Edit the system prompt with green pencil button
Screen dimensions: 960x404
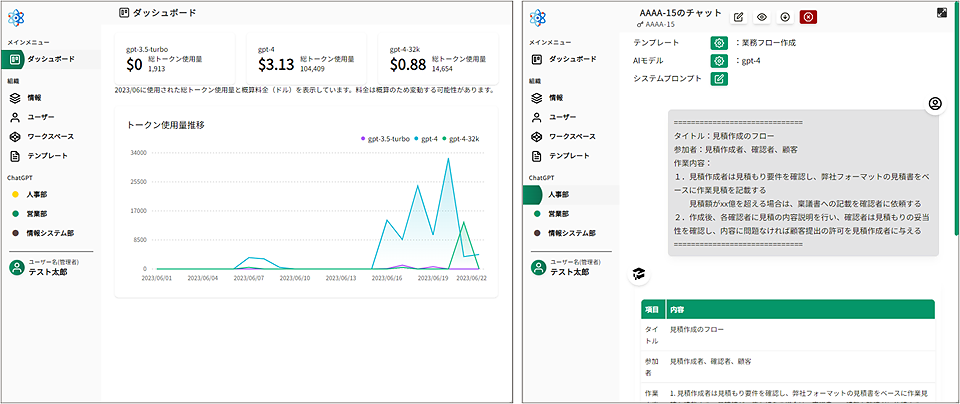coord(718,79)
